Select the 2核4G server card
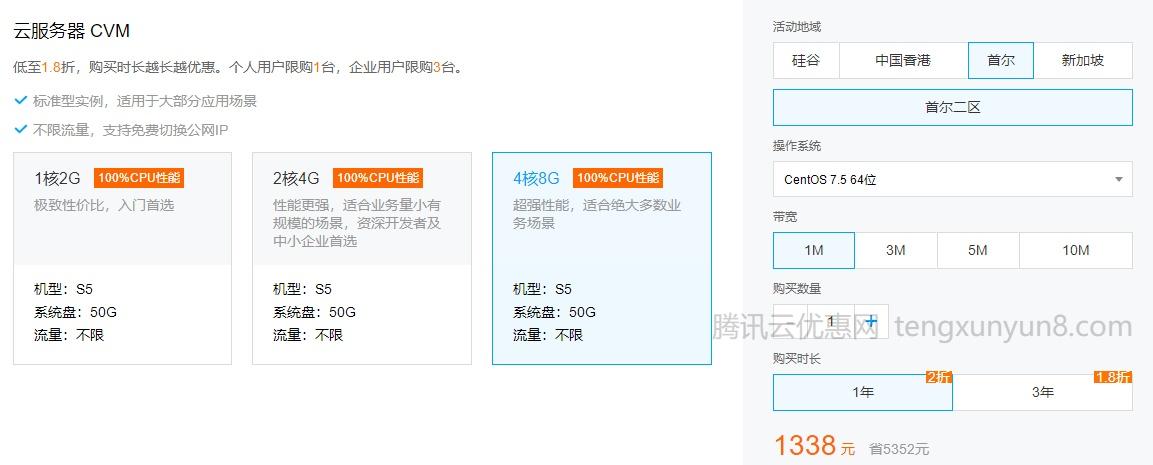Screen dimensions: 1153x465 (x=362, y=258)
